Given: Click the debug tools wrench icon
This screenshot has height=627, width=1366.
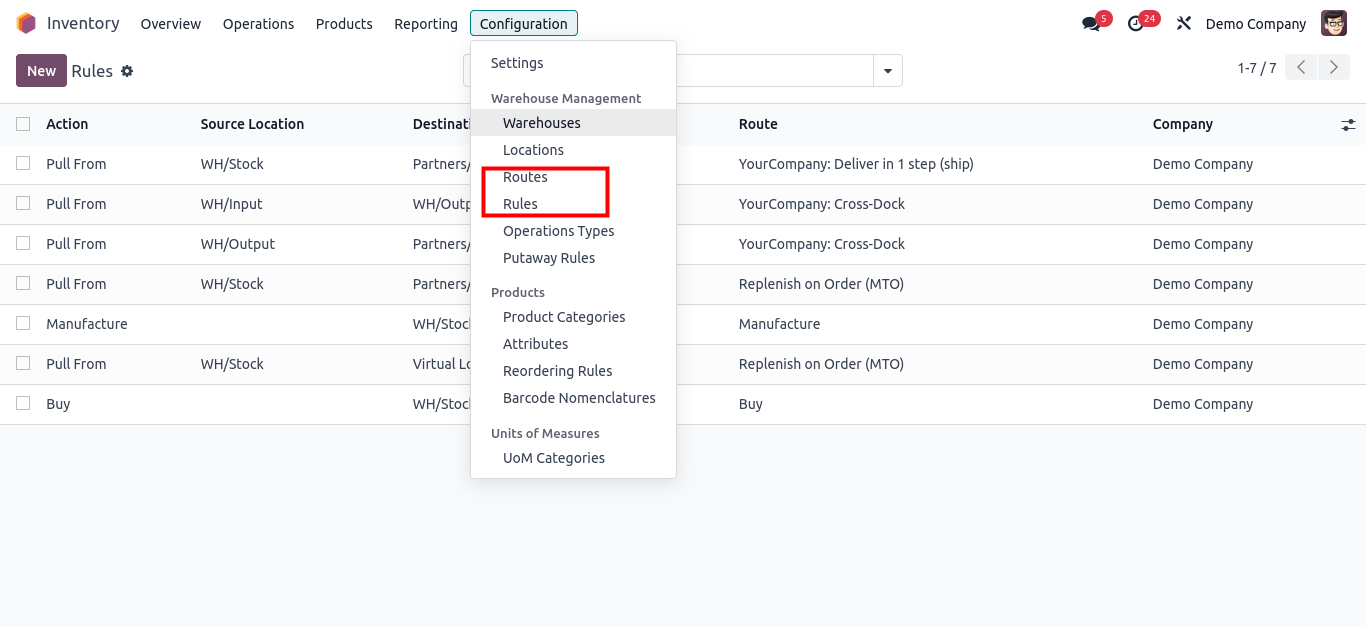Looking at the screenshot, I should tap(1184, 24).
